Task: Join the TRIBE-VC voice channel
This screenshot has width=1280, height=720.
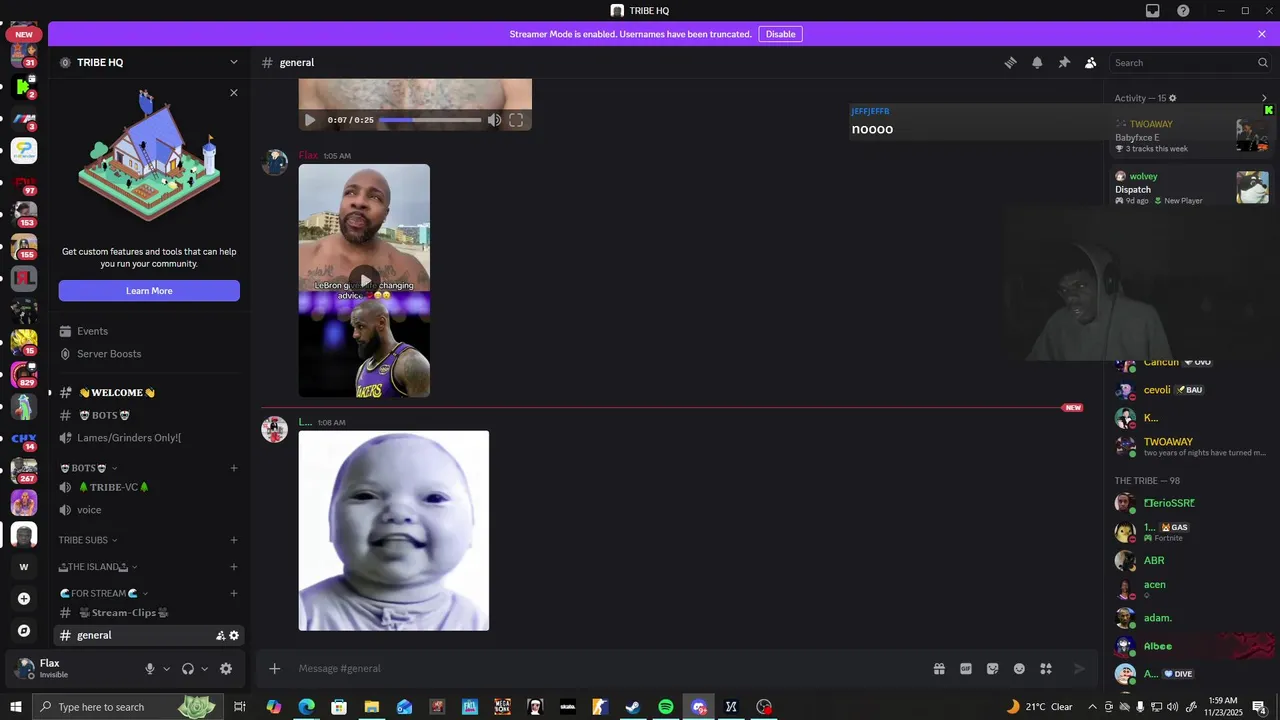Action: pos(149,487)
